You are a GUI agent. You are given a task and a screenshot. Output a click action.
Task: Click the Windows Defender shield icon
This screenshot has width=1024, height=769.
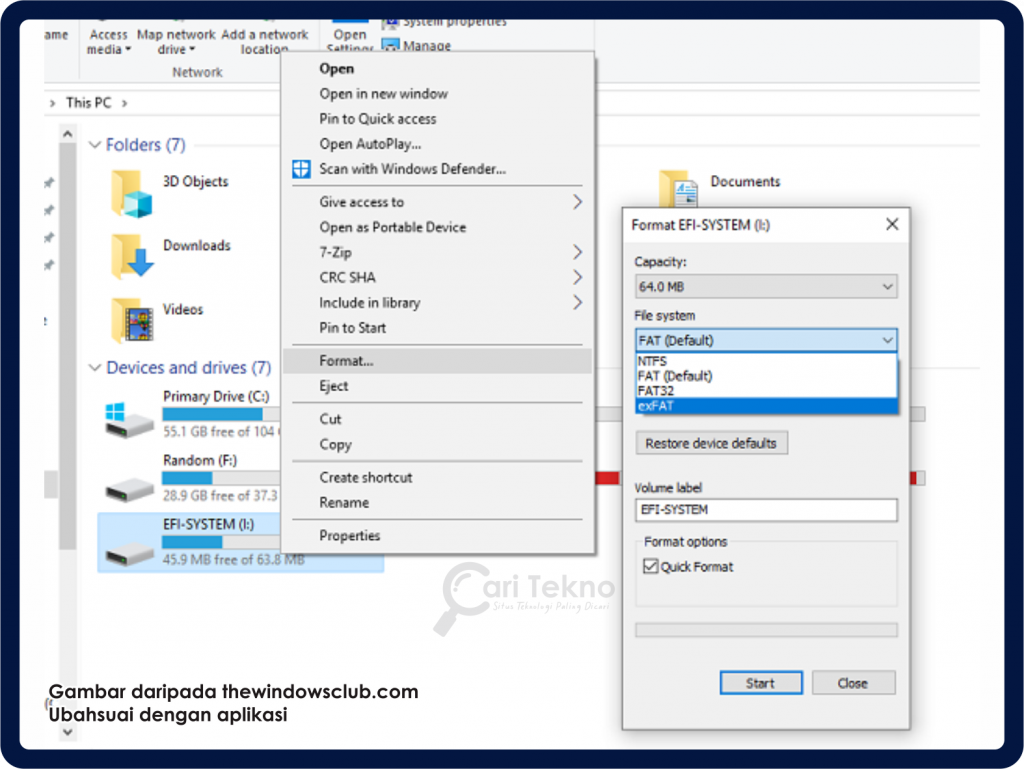pos(300,168)
